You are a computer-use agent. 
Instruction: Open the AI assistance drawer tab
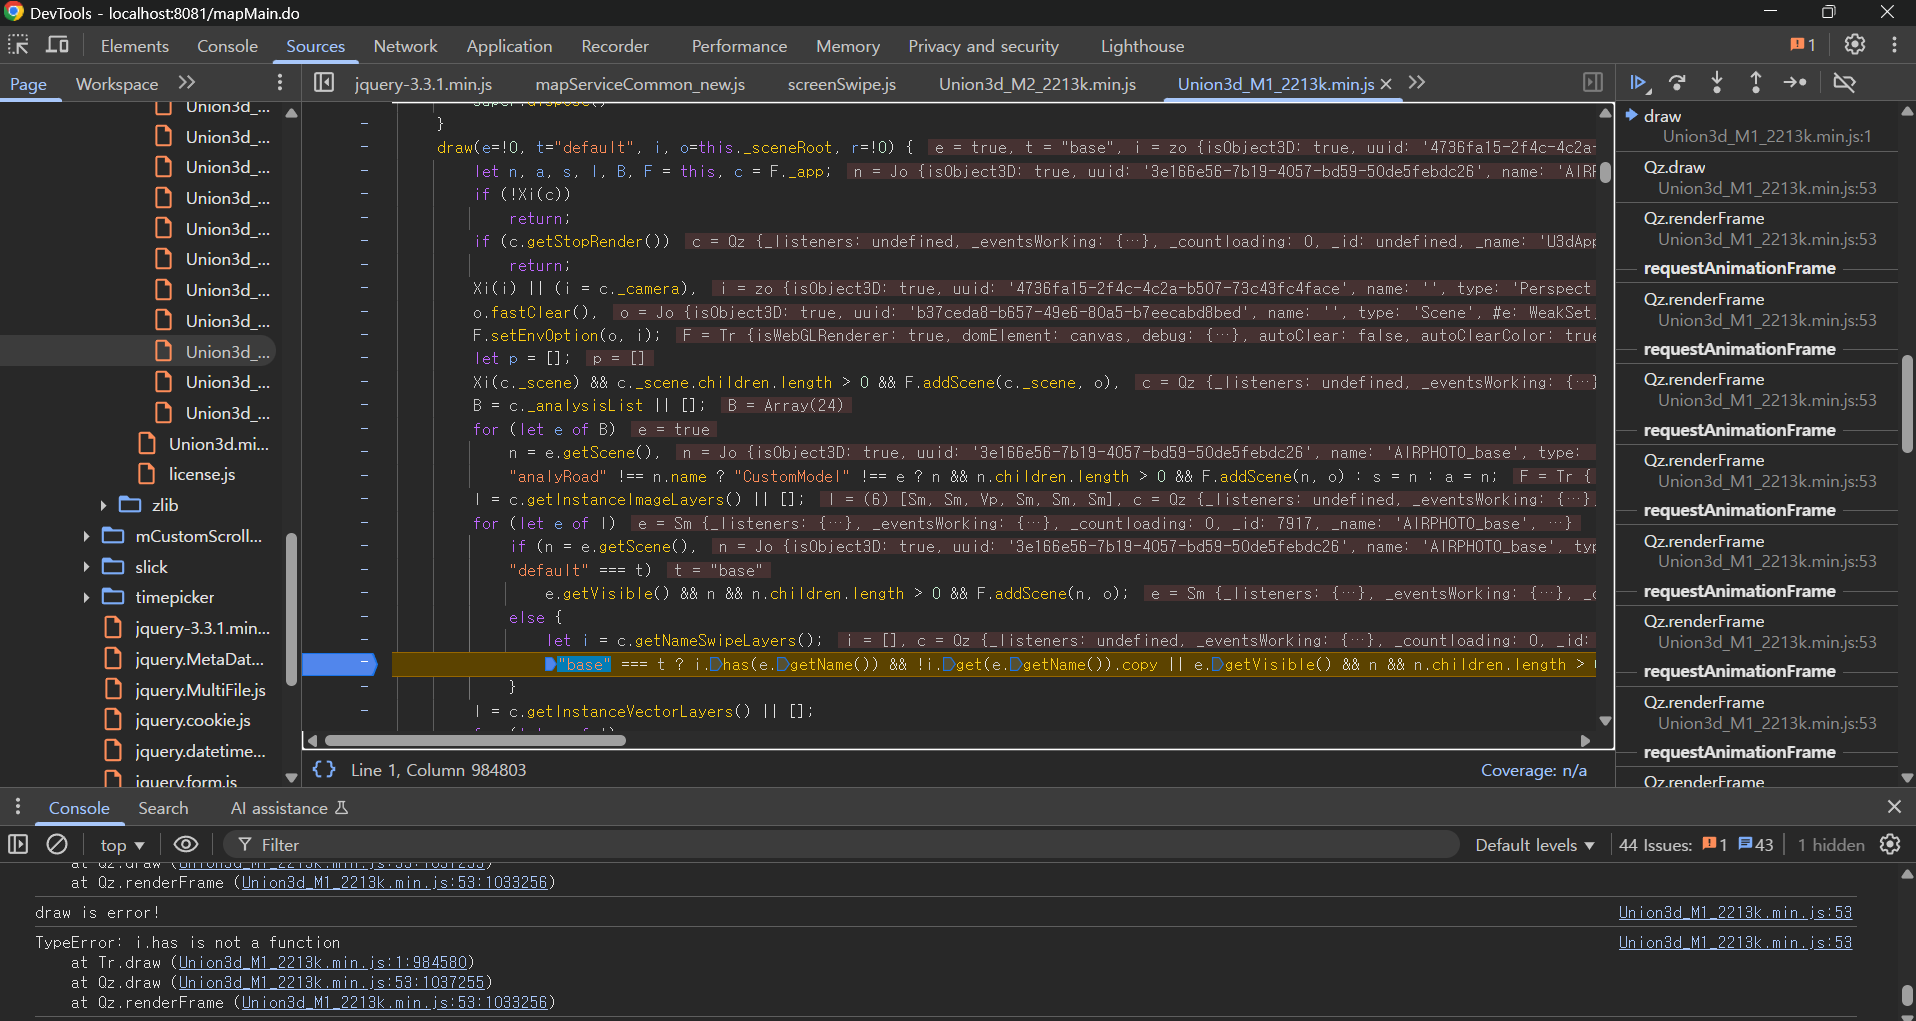(289, 808)
